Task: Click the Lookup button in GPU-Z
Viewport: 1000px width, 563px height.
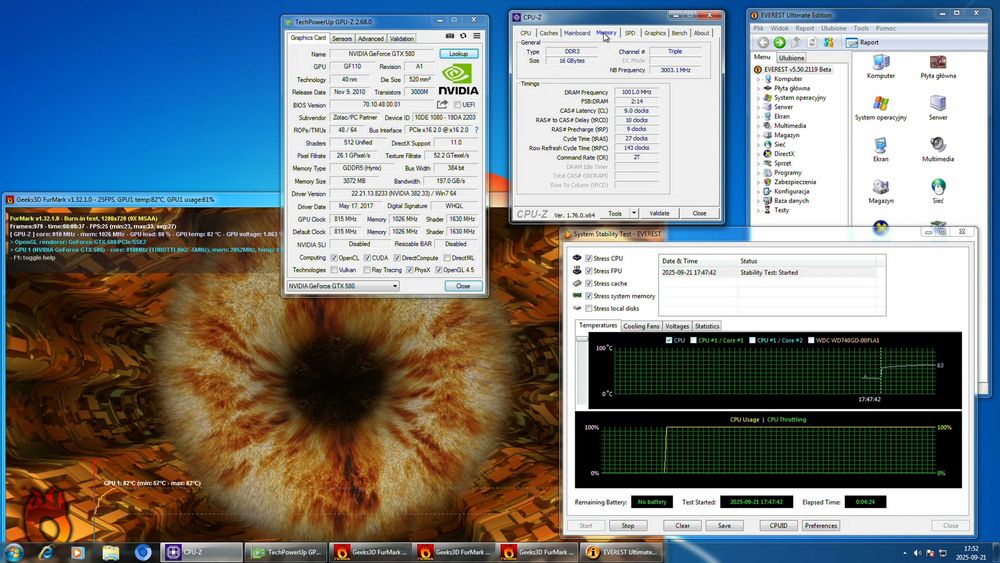Action: click(x=458, y=54)
